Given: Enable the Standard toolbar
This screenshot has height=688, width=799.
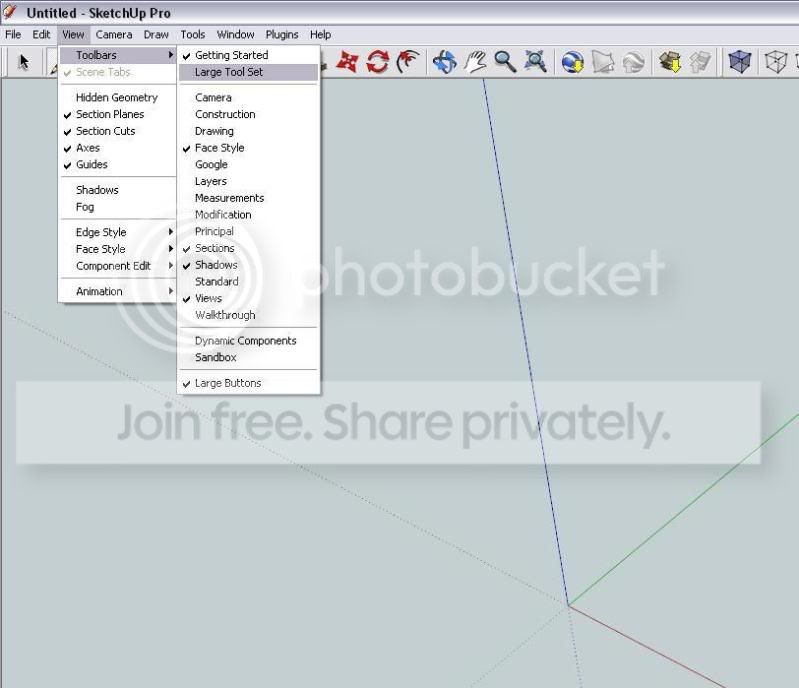Looking at the screenshot, I should click(x=249, y=281).
